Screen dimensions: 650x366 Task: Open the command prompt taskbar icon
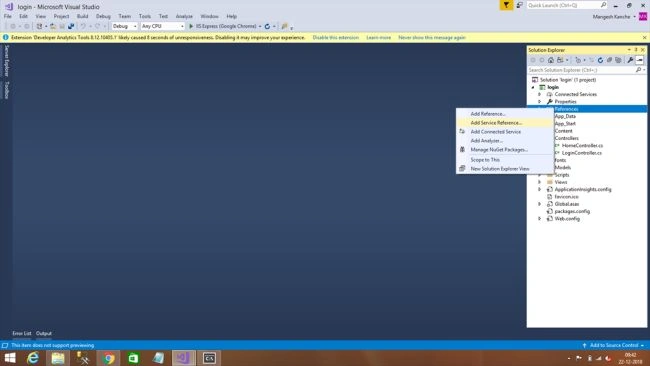click(209, 358)
